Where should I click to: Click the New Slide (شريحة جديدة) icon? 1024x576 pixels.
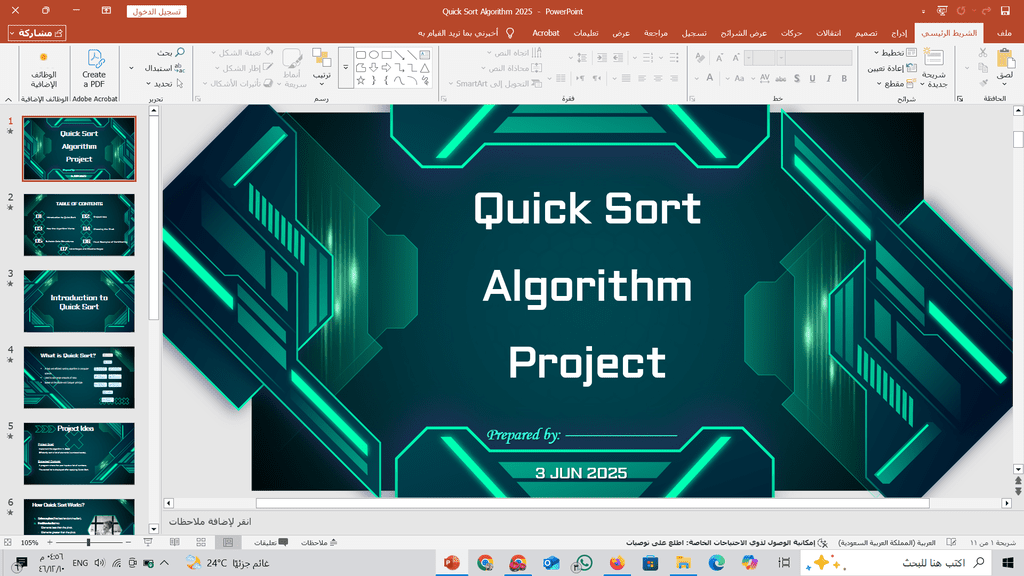point(934,66)
